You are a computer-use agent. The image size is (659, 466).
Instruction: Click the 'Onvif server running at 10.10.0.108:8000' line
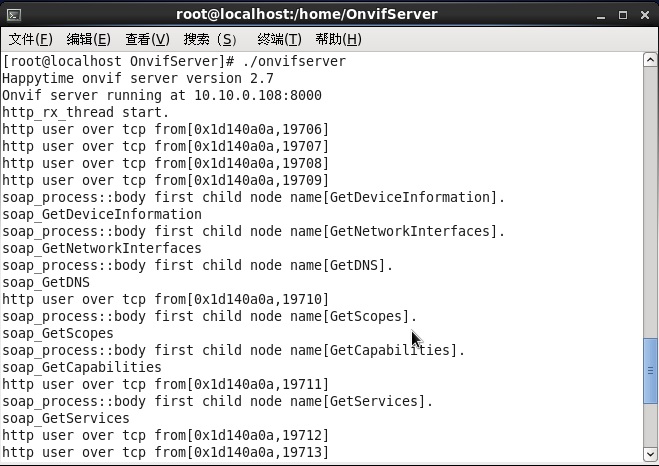click(162, 95)
